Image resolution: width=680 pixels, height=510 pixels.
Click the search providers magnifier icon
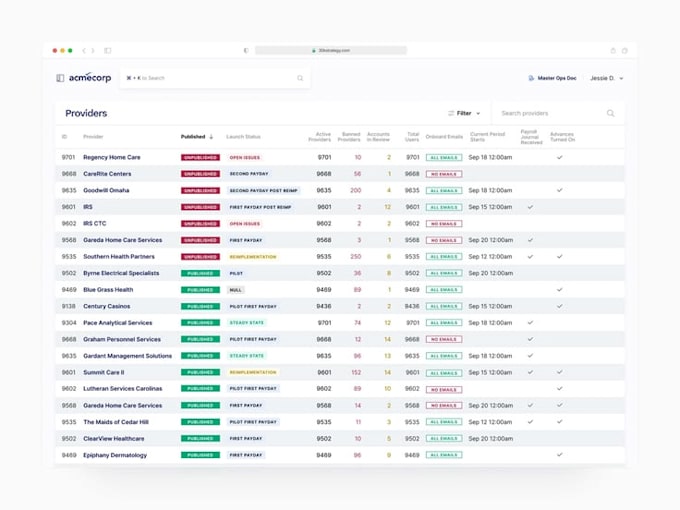coord(611,113)
